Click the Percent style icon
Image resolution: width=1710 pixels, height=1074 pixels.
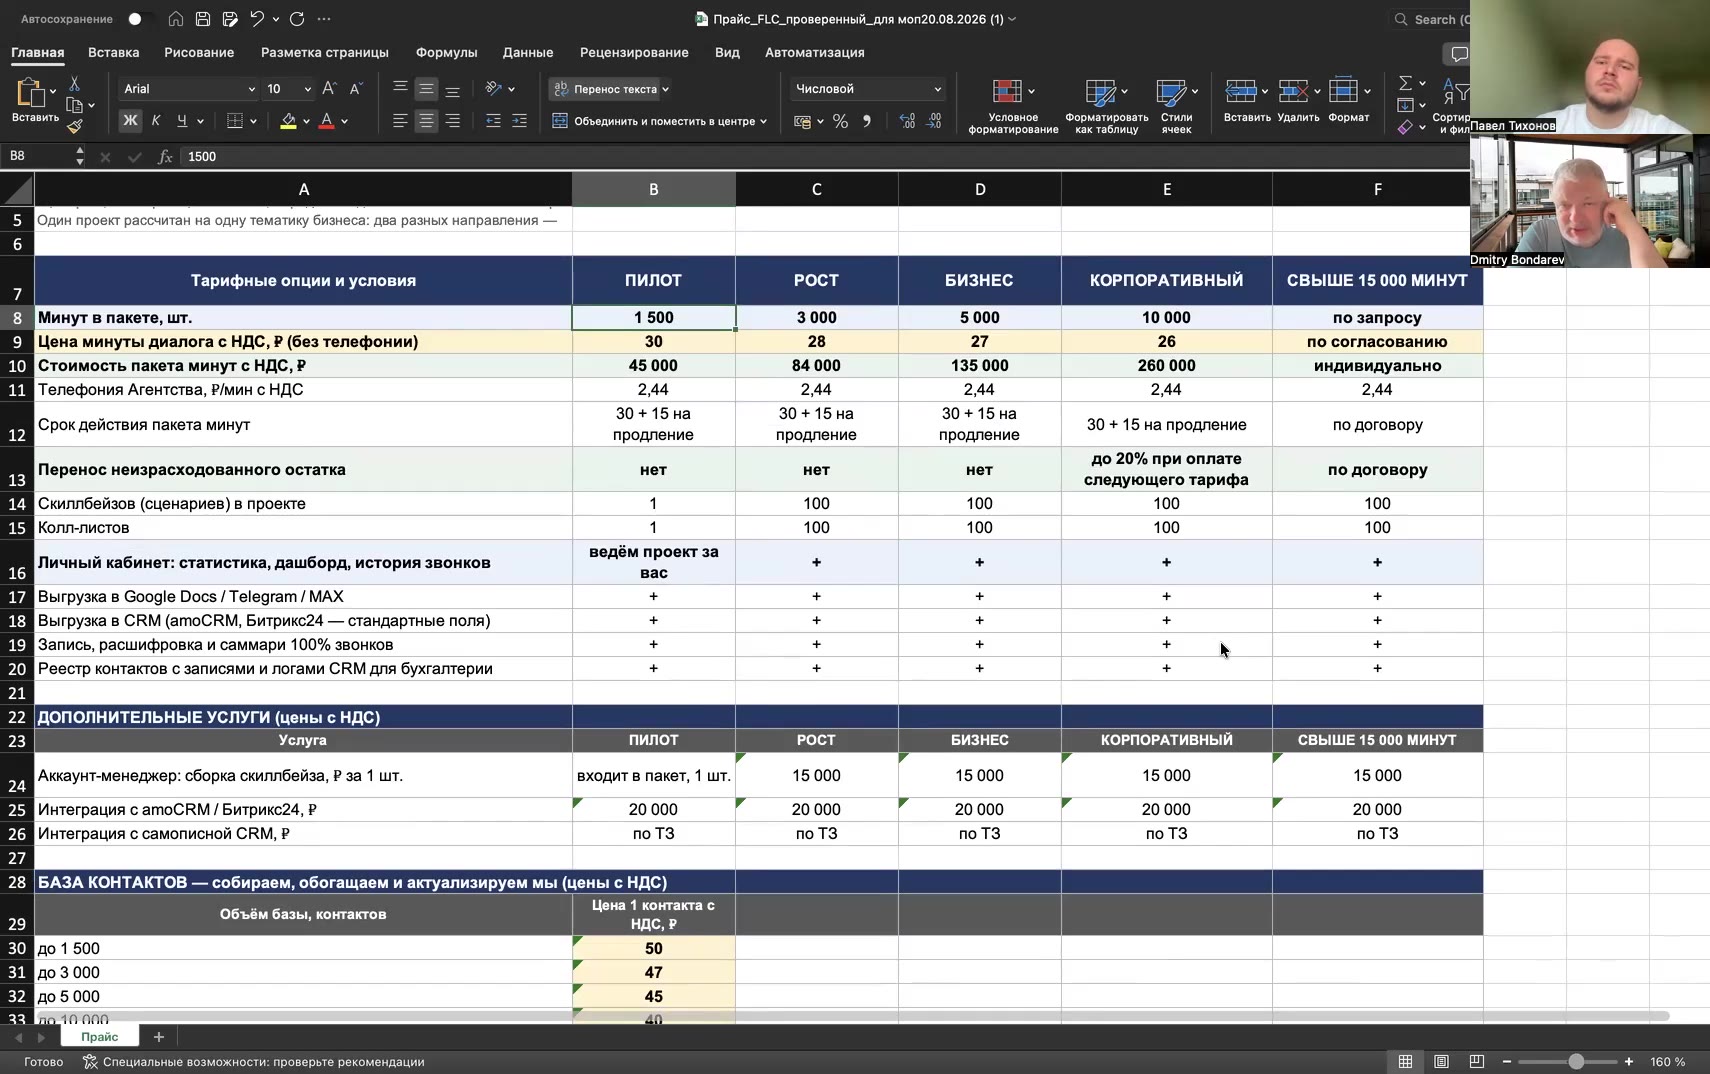coord(840,121)
